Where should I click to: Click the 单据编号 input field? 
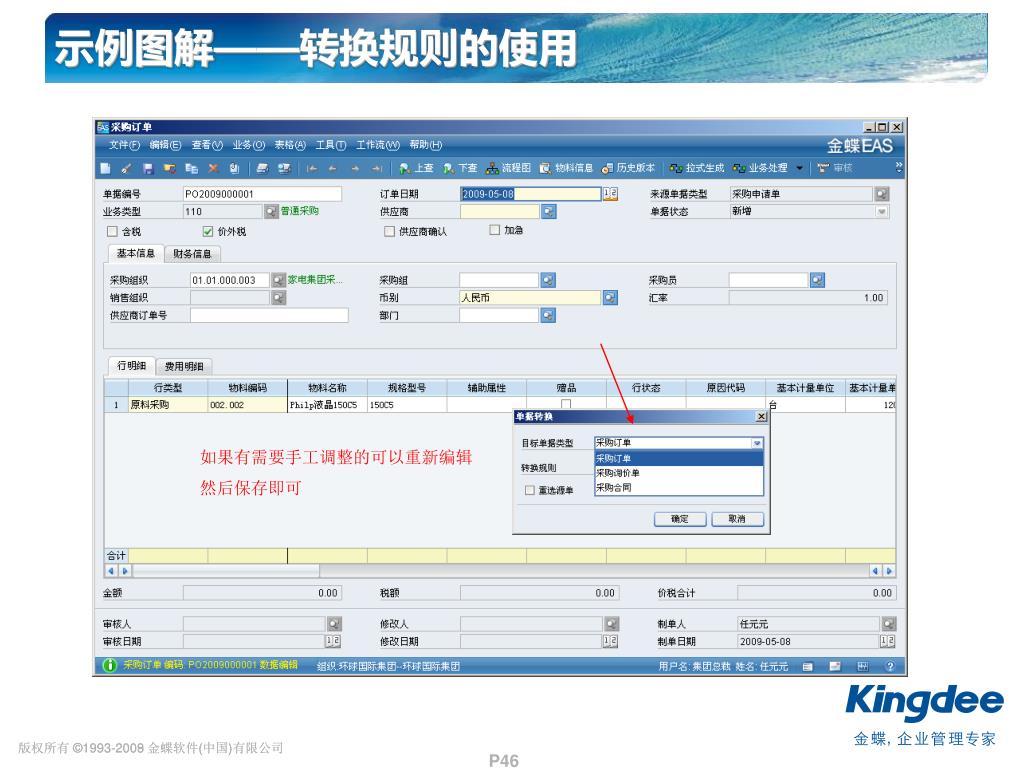point(262,194)
